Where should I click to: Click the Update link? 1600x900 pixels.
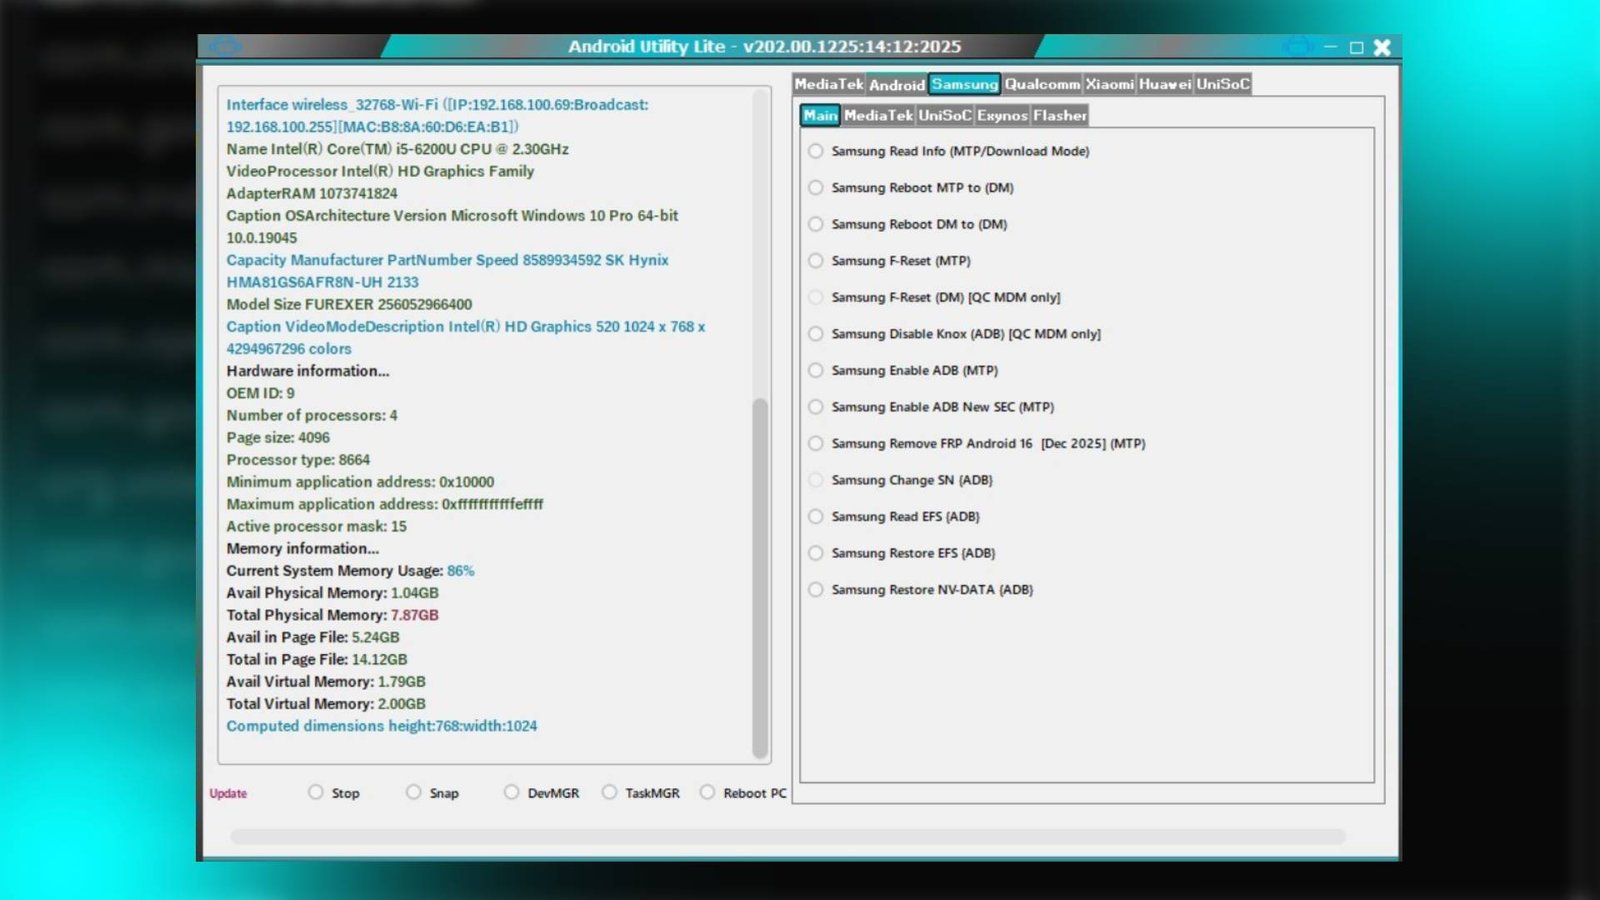227,792
